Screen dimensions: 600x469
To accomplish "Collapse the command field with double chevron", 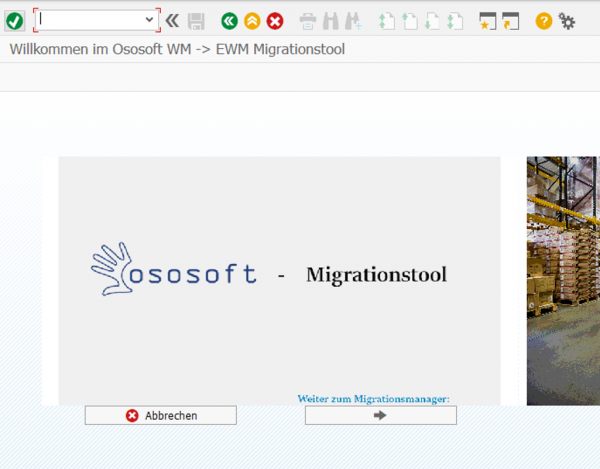I will 172,21.
